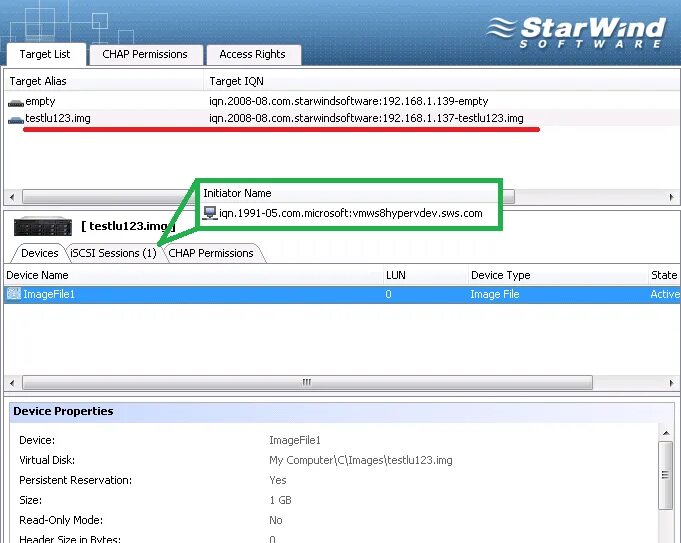Select the Devices sub-tab
Screen dimensions: 681x543
pyautogui.click(x=40, y=253)
